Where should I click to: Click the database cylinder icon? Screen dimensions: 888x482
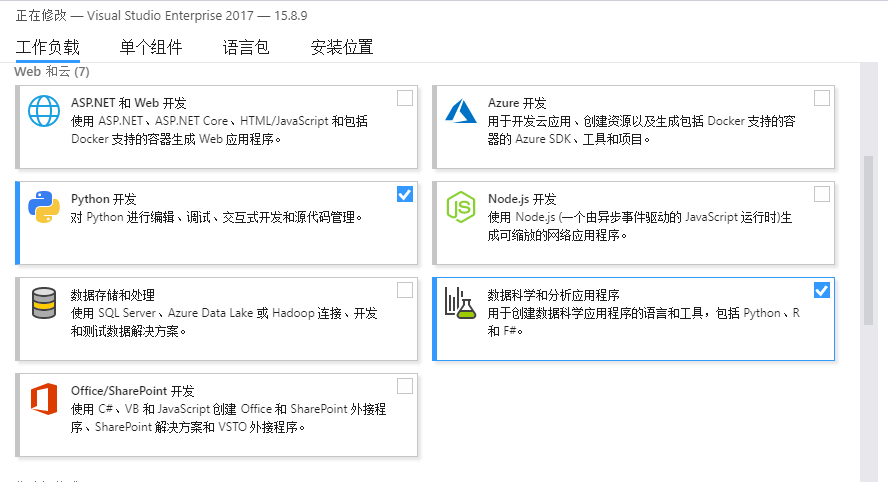44,303
